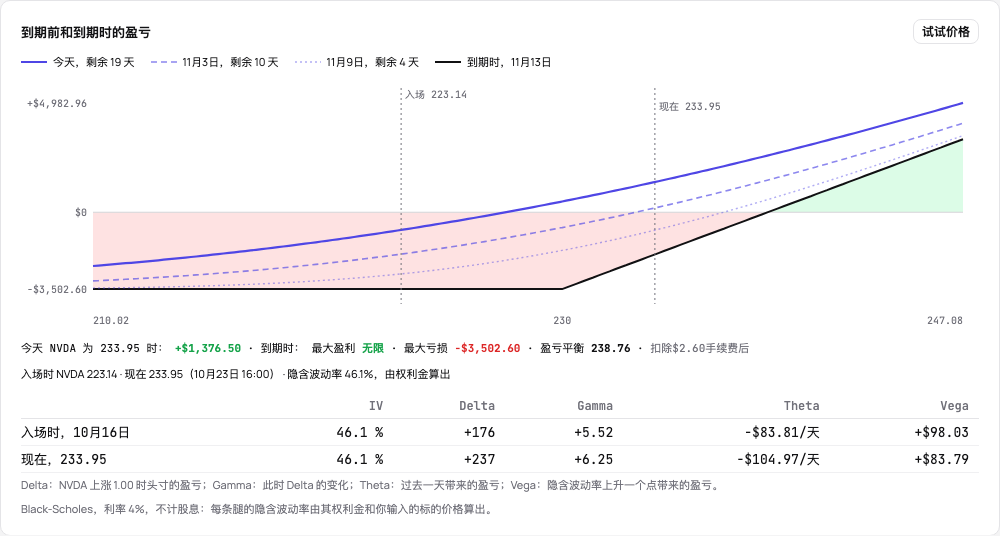
Task: Click the -$3,502.60 y-axis label
Action: tap(57, 289)
